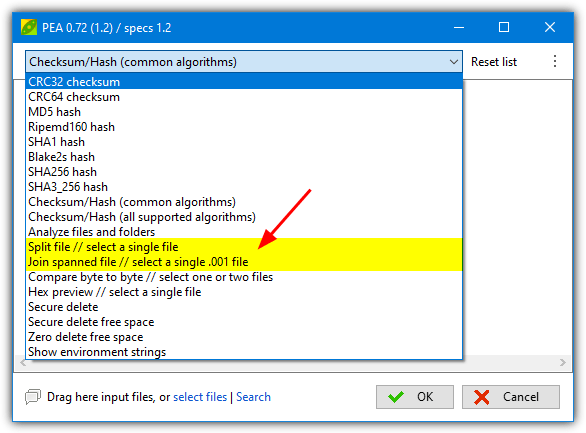Select SHA3_256 hash entry
This screenshot has width=586, height=433.
pyautogui.click(x=244, y=186)
